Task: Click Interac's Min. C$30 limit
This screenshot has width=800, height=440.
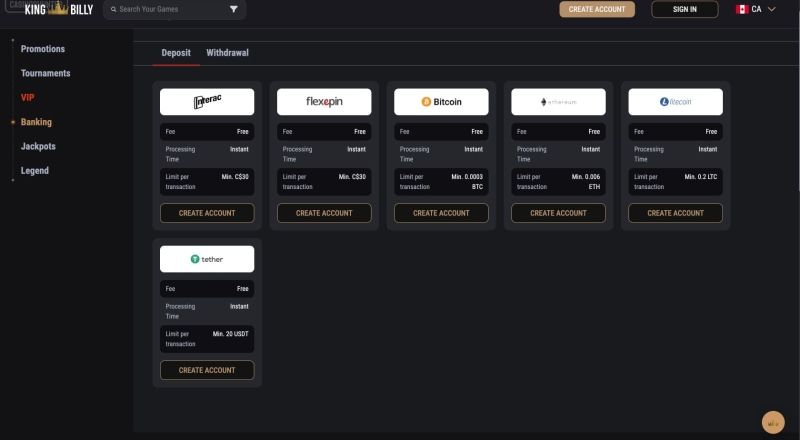Action: [x=235, y=177]
